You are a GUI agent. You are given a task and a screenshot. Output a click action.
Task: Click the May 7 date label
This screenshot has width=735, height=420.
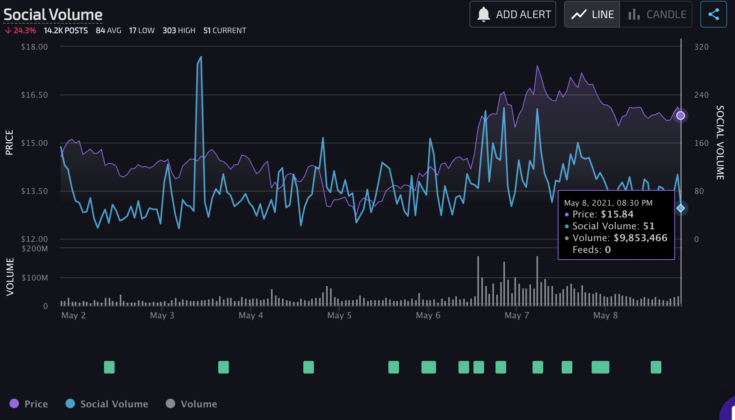[517, 315]
